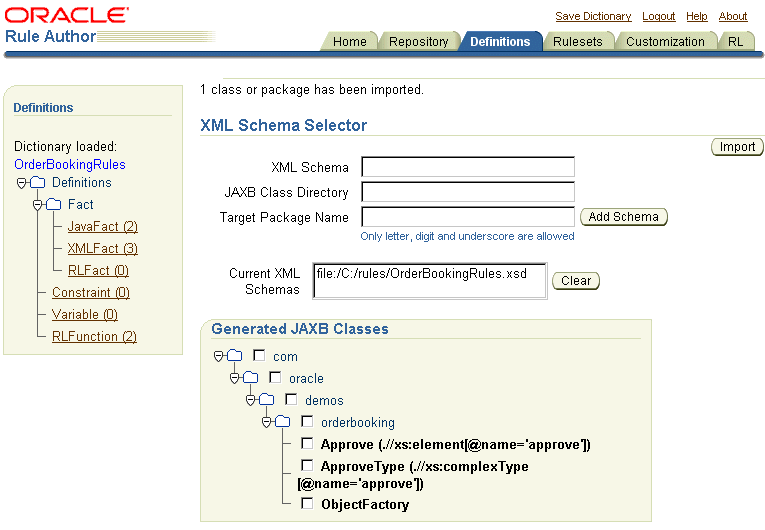Open the About link

(x=733, y=16)
